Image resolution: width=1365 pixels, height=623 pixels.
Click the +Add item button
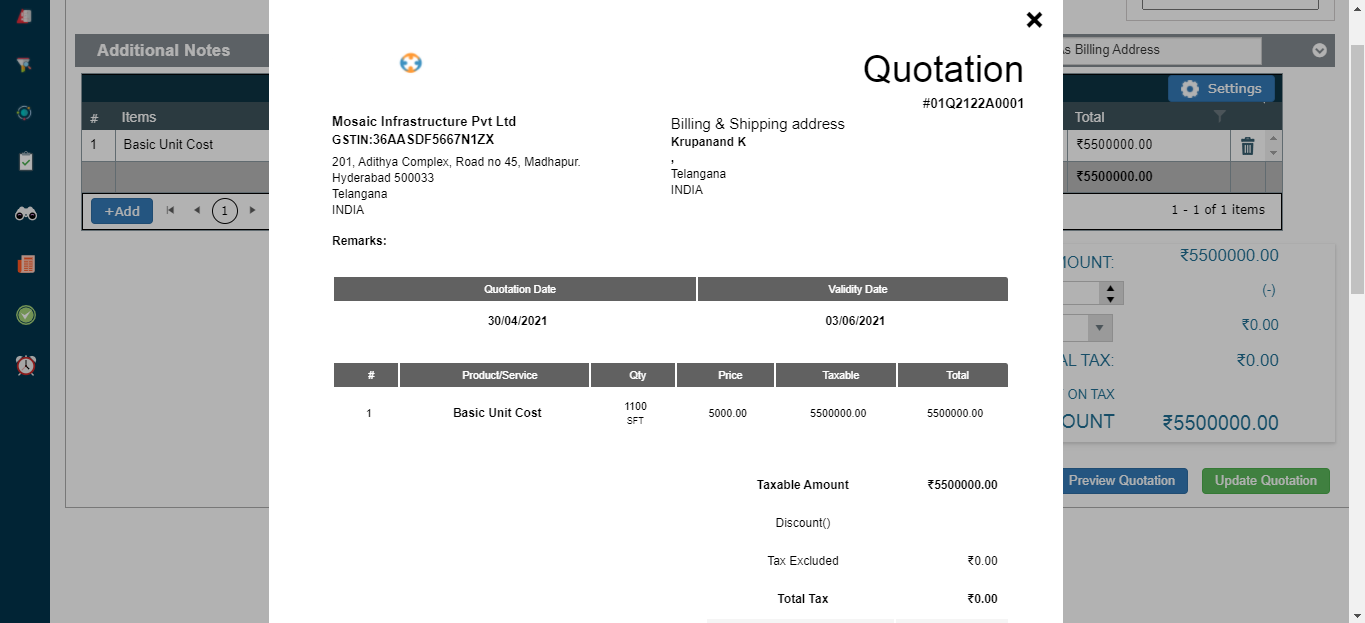click(122, 211)
